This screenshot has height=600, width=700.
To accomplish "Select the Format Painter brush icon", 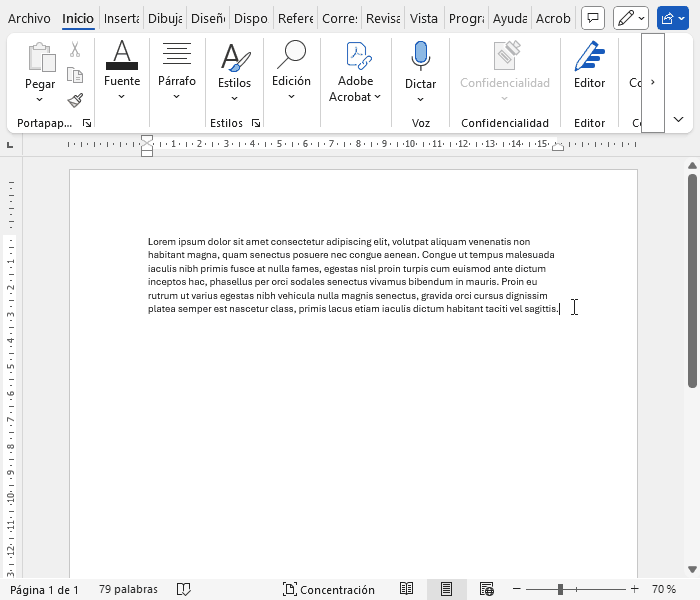I will point(75,100).
